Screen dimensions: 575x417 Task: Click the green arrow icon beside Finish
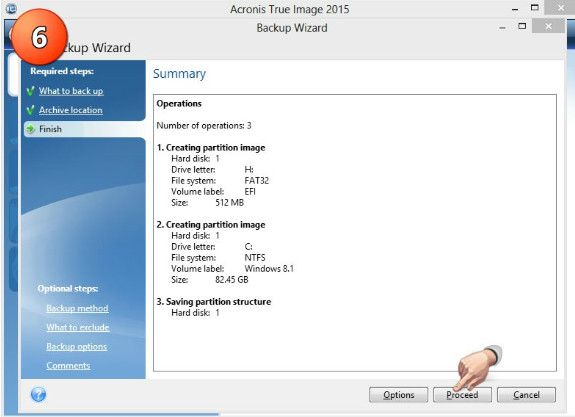[x=30, y=129]
